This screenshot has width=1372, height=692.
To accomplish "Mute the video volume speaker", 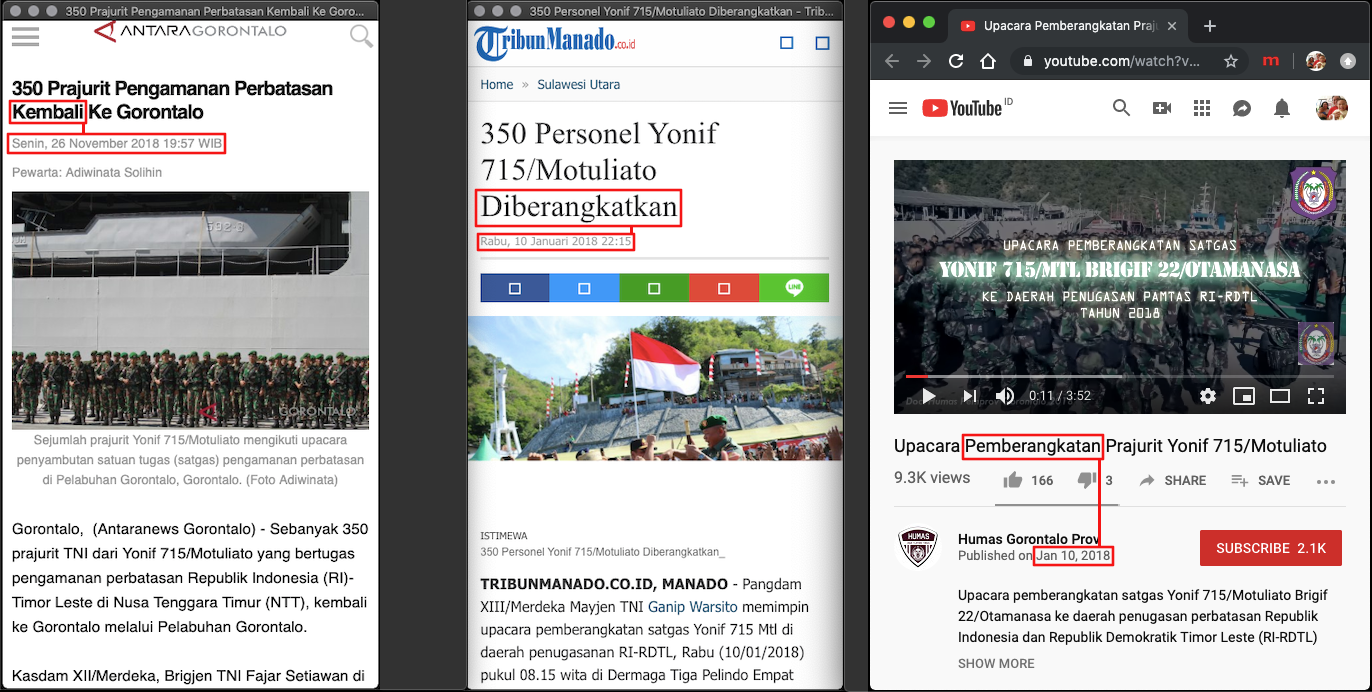I will click(1005, 396).
